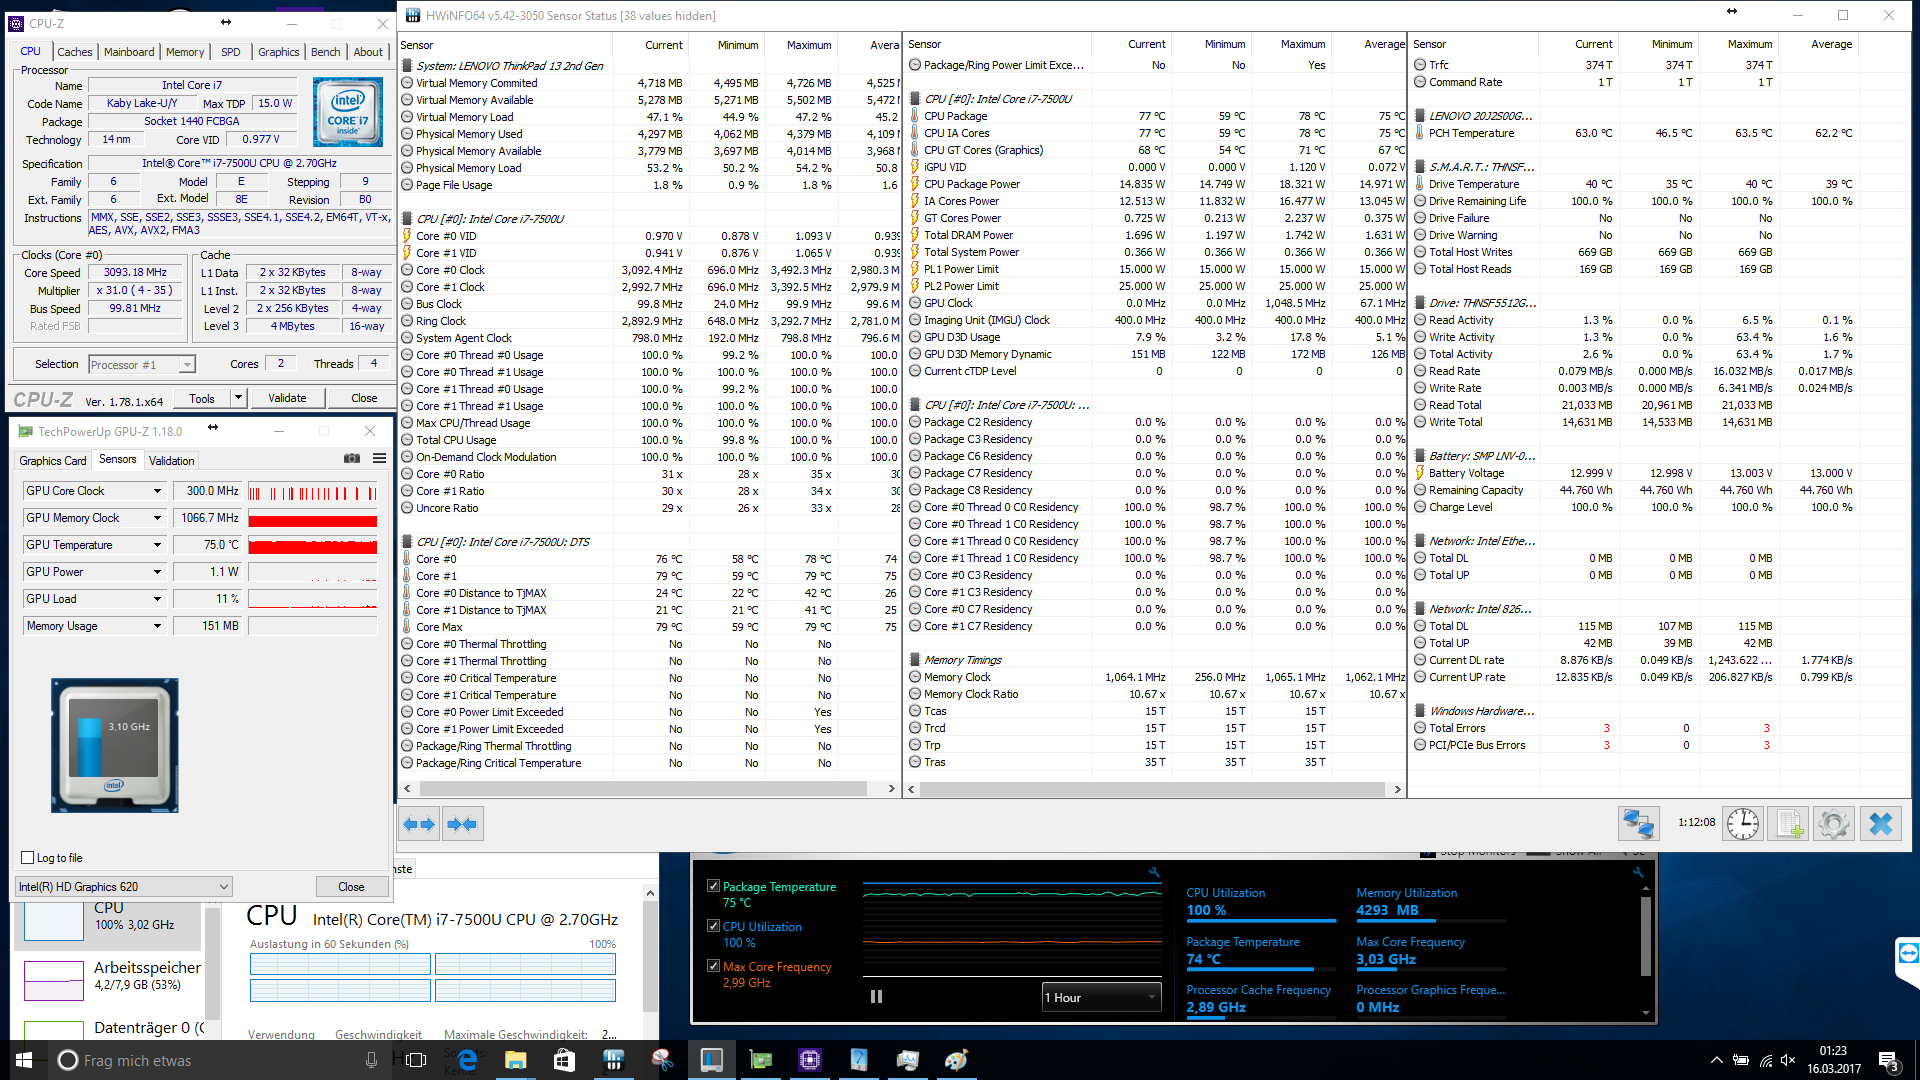This screenshot has height=1080, width=1920.
Task: Open the GPU-Z hamburger menu
Action: tap(379, 459)
